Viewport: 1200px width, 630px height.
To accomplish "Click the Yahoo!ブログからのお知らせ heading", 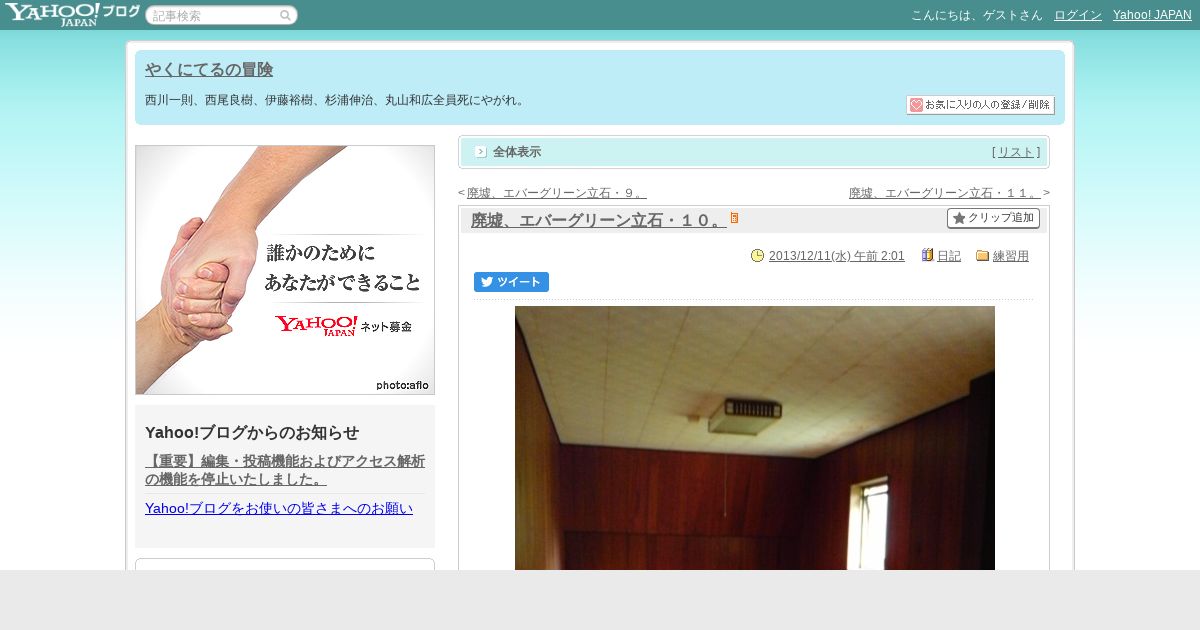I will pyautogui.click(x=252, y=433).
